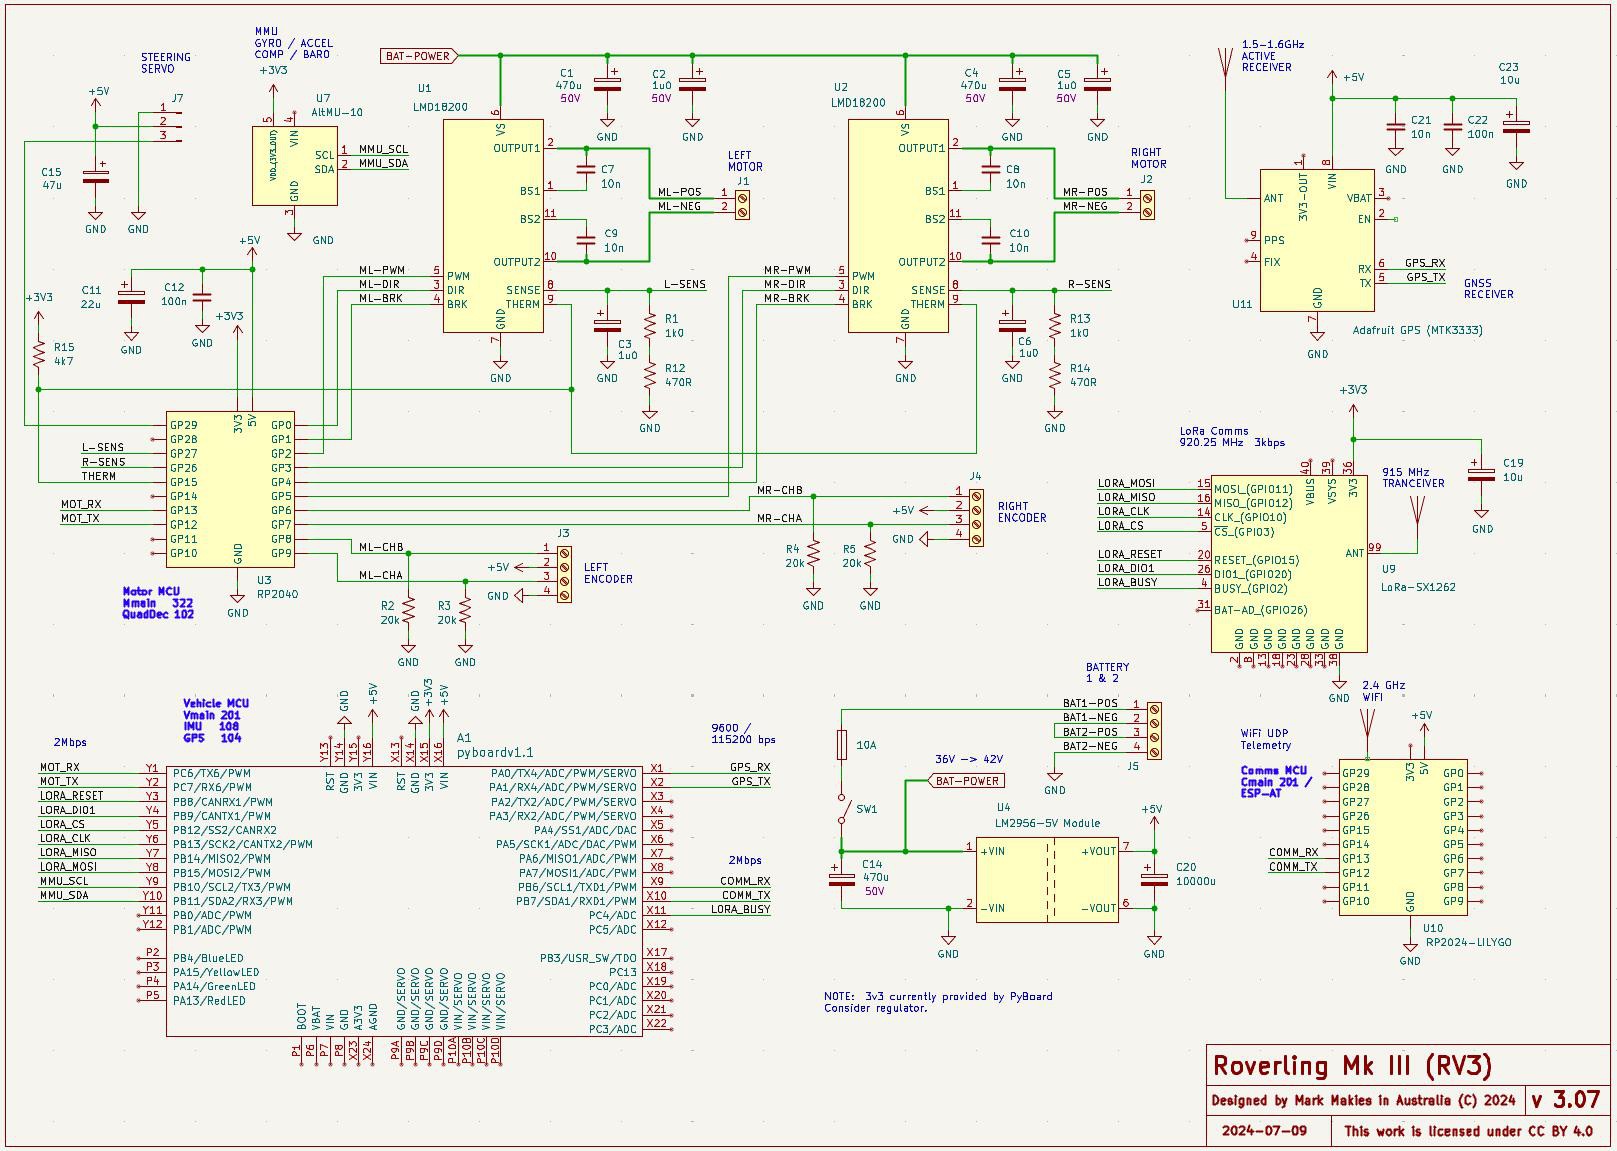Click the SW1 switch symbol
Viewport: 1617px width, 1151px height.
(x=846, y=810)
